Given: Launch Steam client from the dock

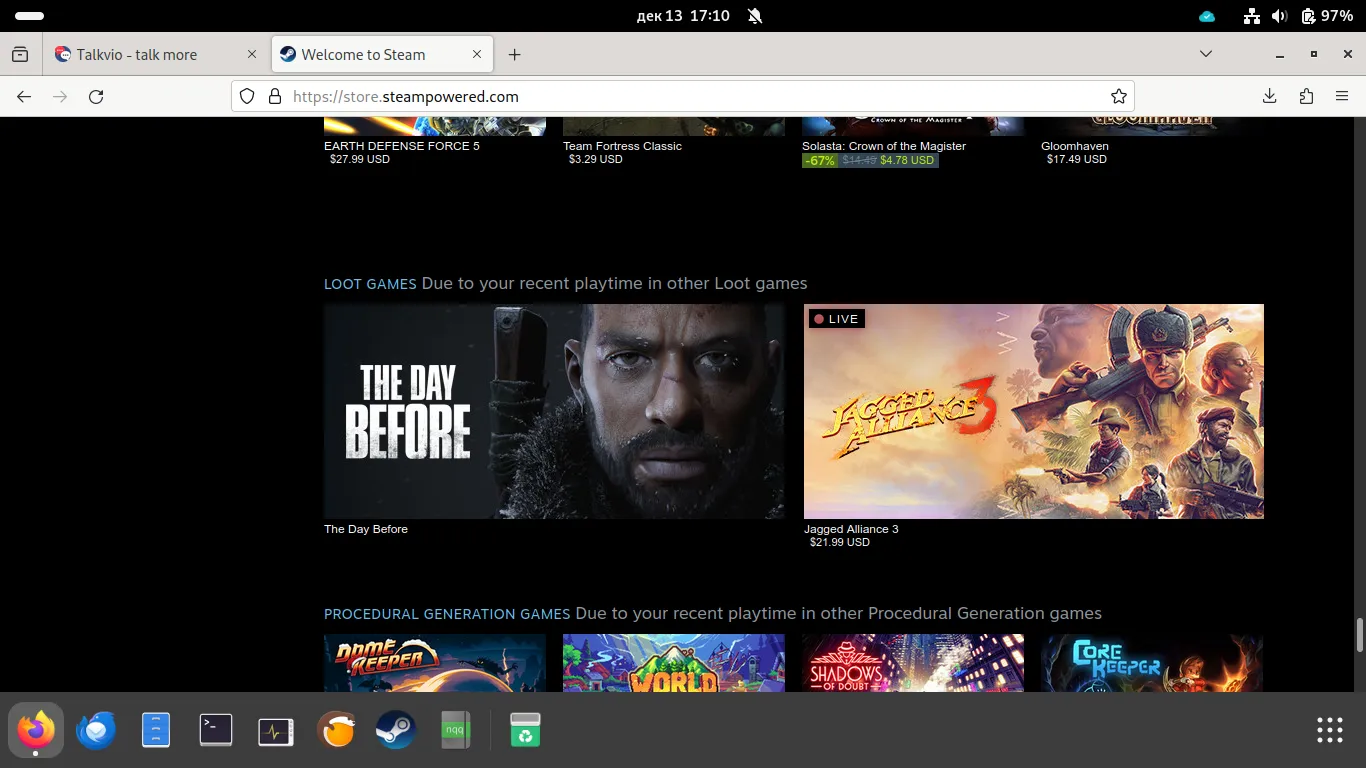Looking at the screenshot, I should pyautogui.click(x=396, y=730).
